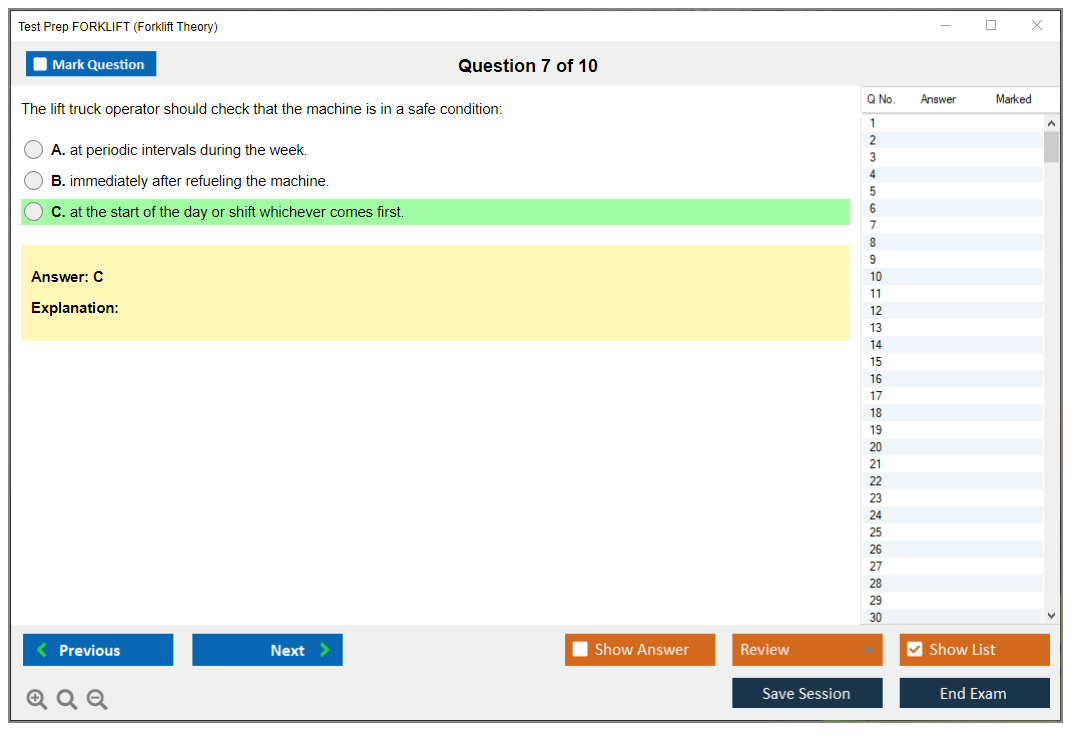Image resolution: width=1075 pixels, height=735 pixels.
Task: Select answer A about periodic intervals
Action: point(34,150)
